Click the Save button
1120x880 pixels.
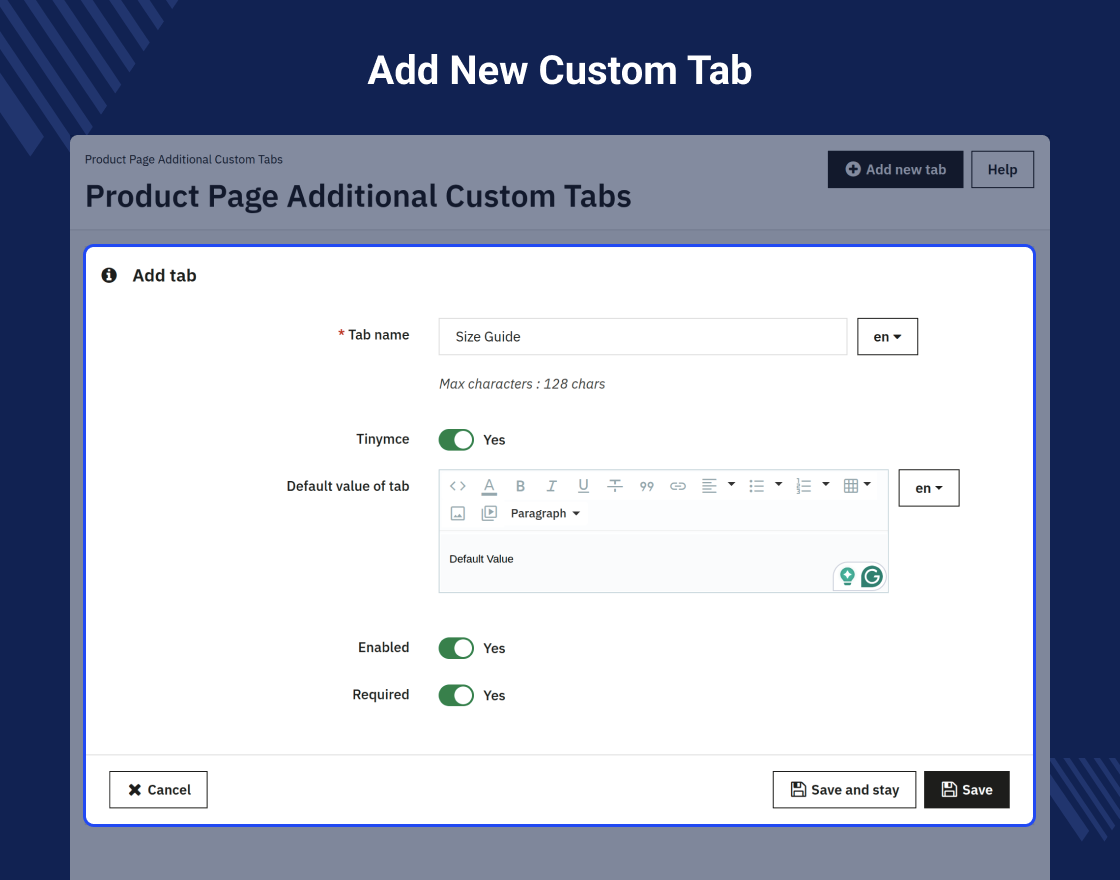(x=966, y=789)
